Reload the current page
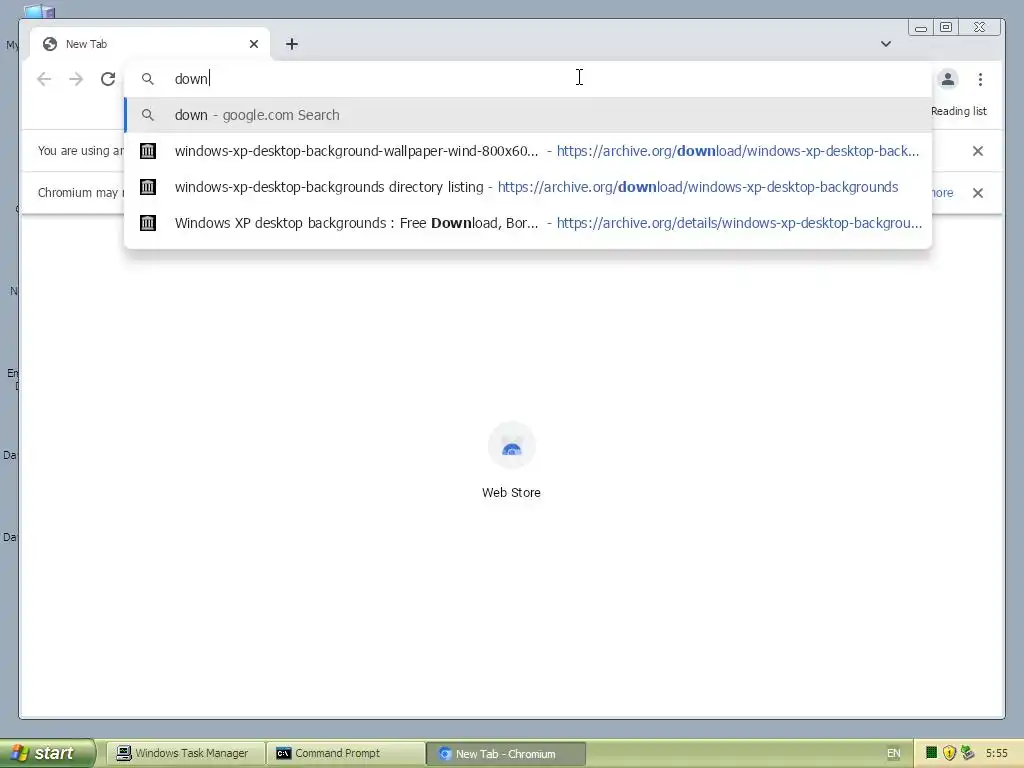This screenshot has width=1024, height=768. [108, 79]
